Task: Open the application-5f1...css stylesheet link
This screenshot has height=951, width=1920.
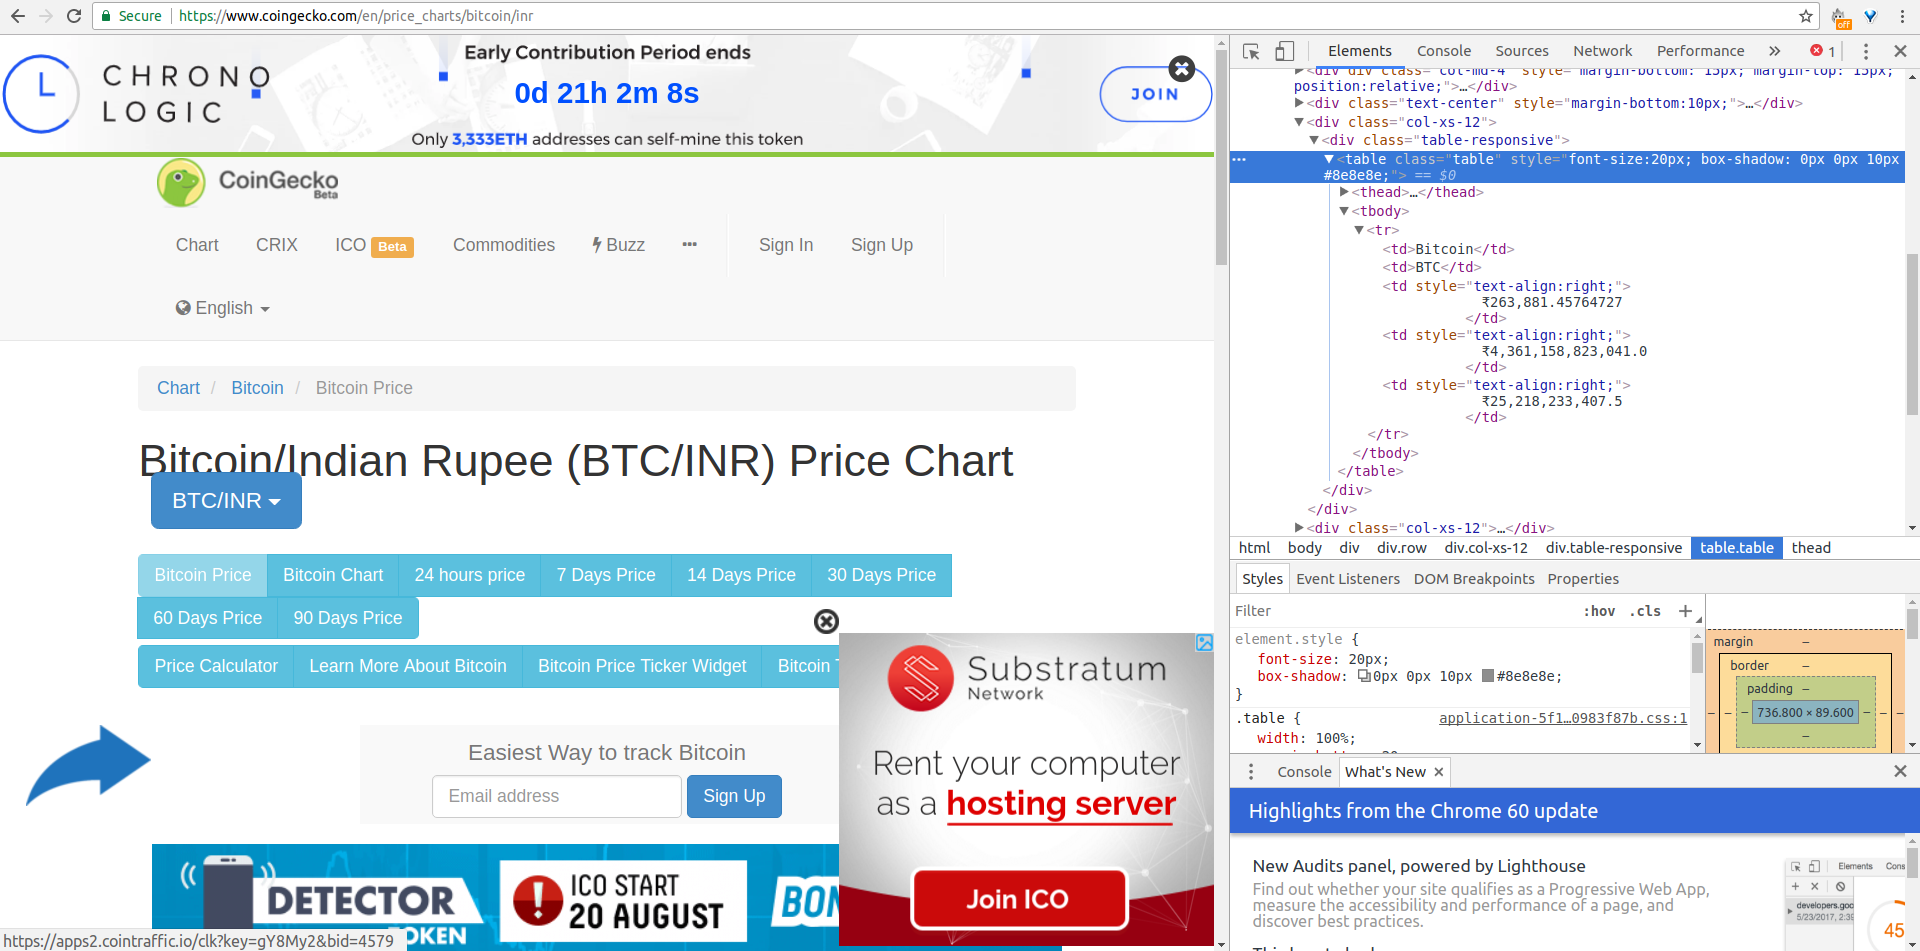Action: pyautogui.click(x=1562, y=718)
